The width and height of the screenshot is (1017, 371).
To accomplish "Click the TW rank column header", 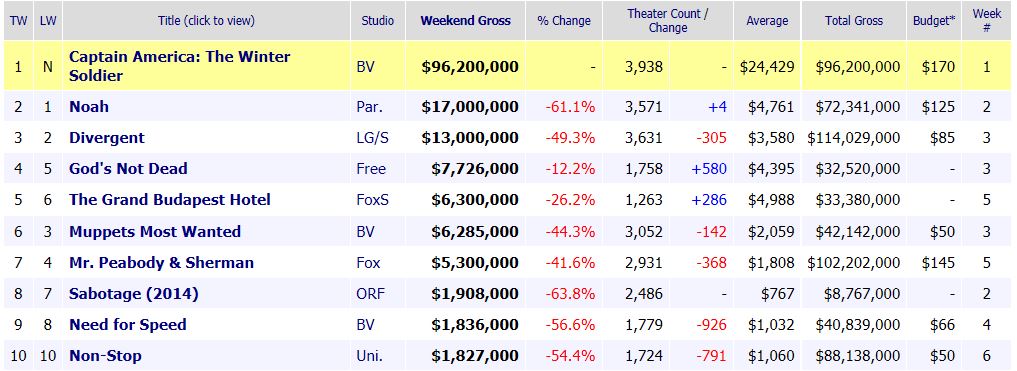I will point(19,21).
